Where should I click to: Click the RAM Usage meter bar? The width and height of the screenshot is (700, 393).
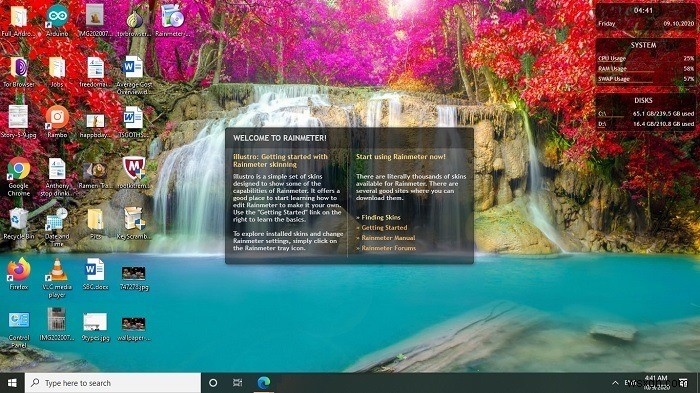pos(646,69)
